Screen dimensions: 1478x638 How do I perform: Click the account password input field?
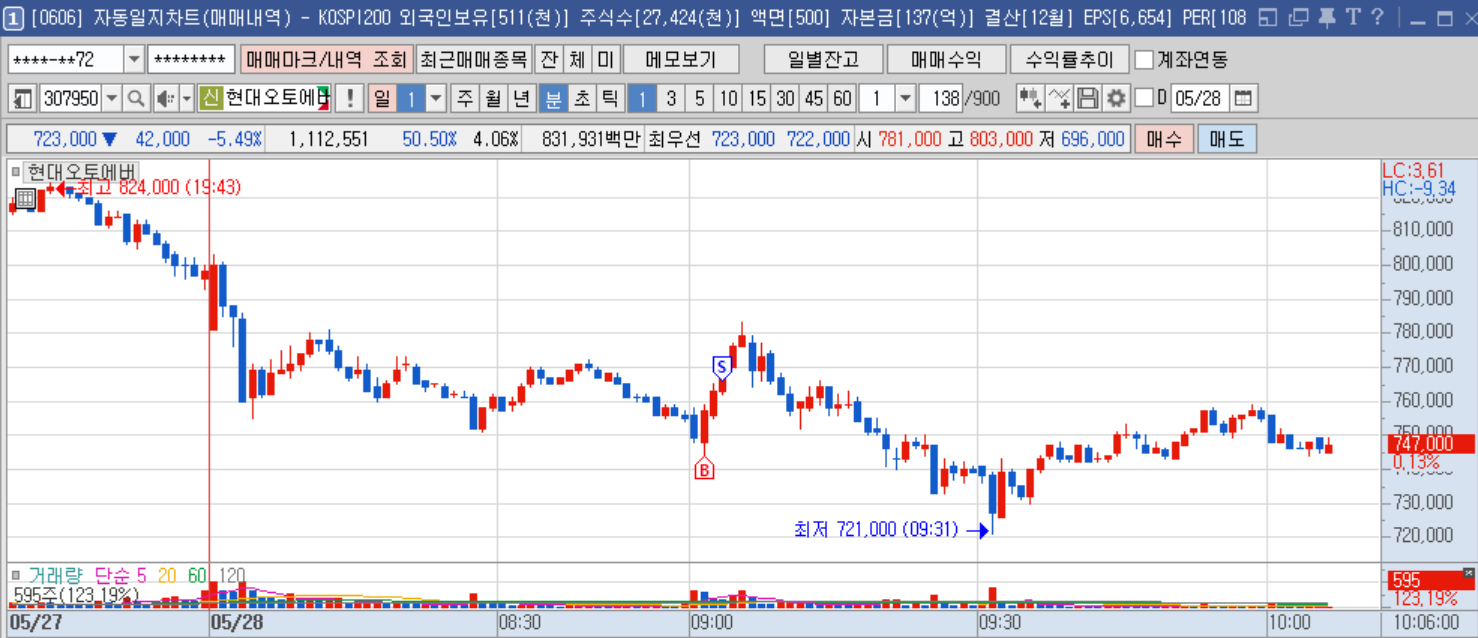click(191, 60)
